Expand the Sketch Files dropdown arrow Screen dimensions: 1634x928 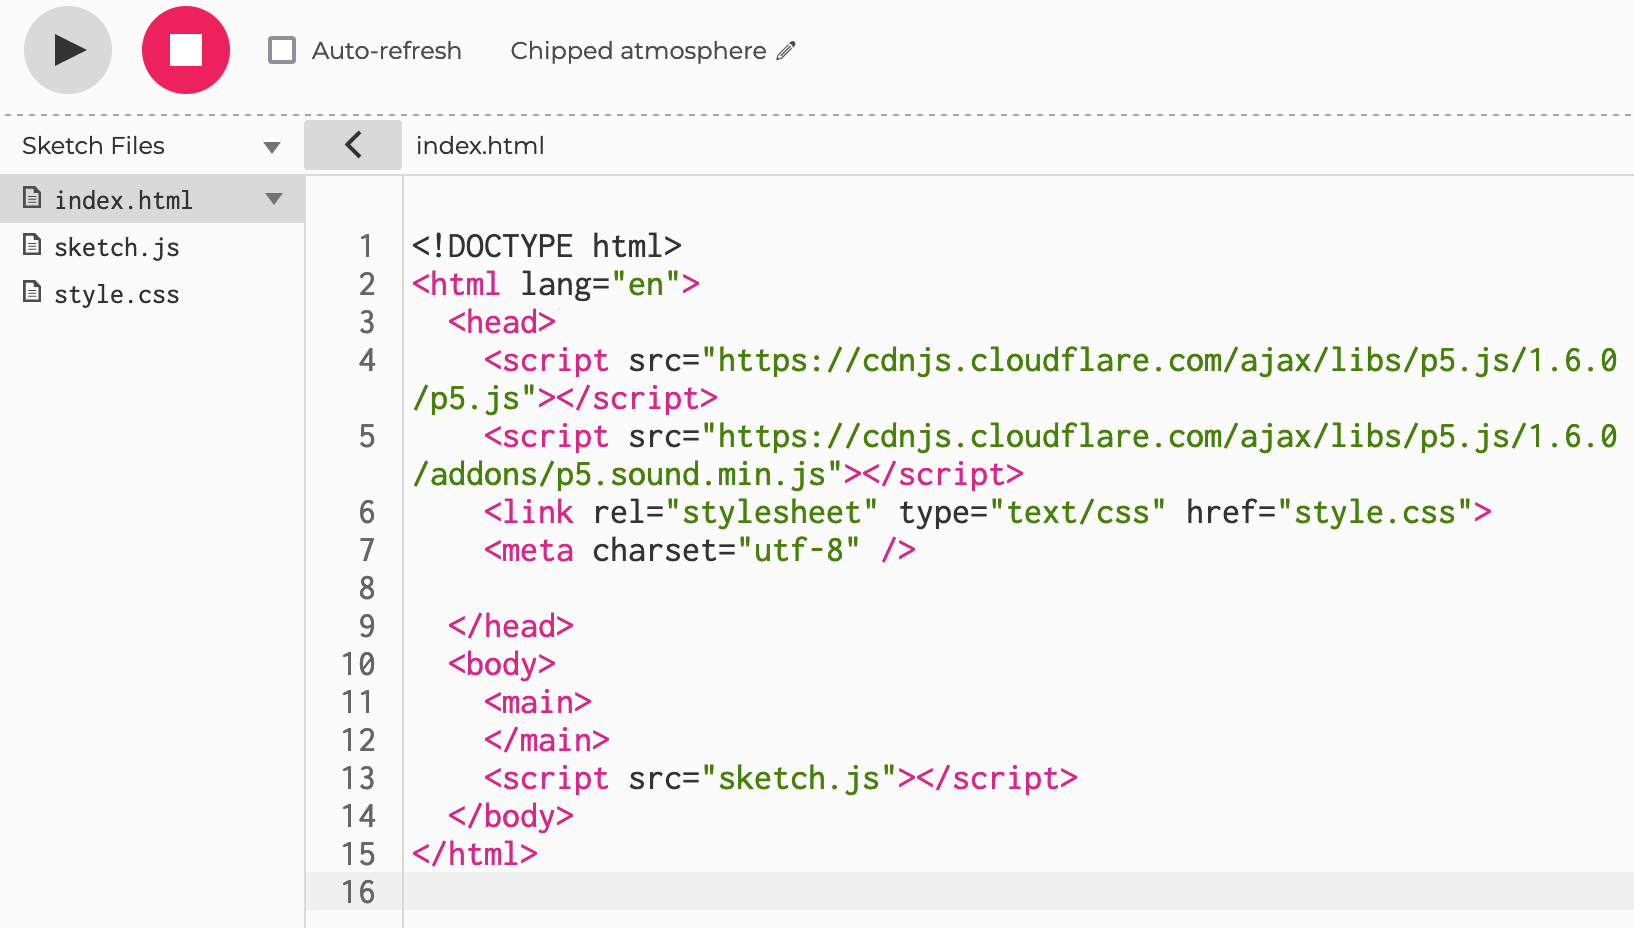click(272, 147)
